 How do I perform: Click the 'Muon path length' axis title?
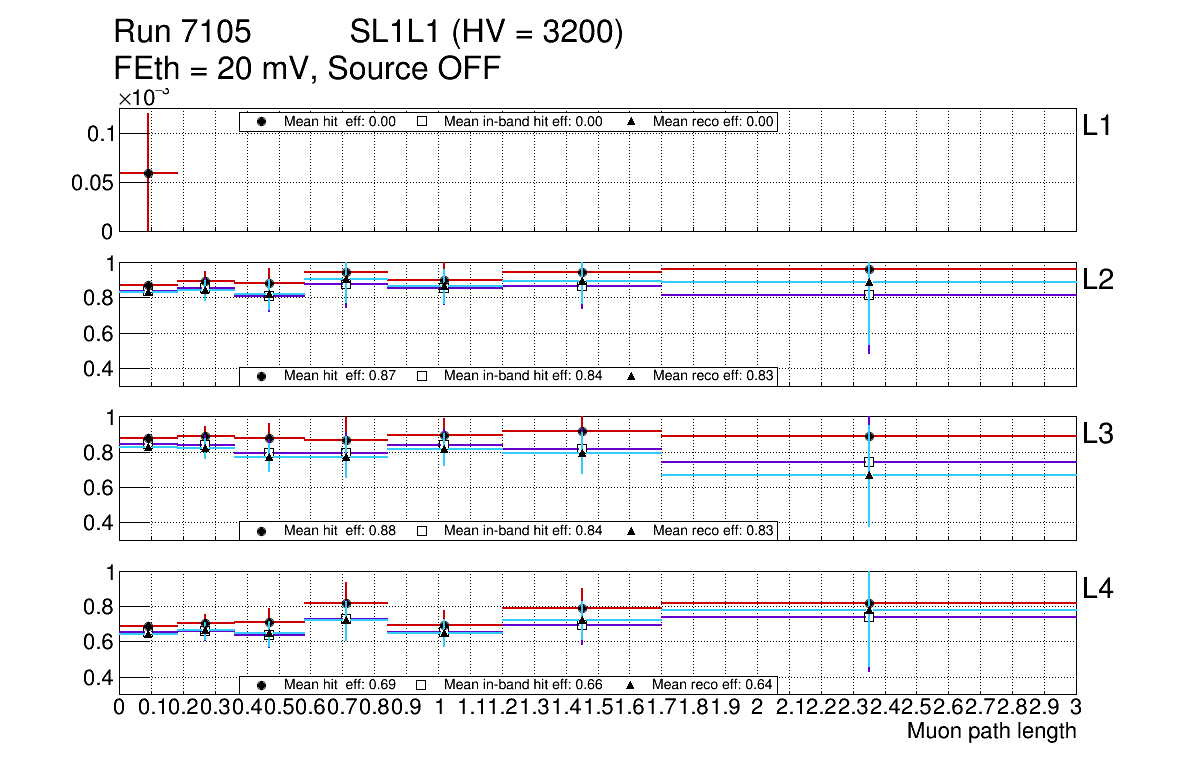point(991,731)
